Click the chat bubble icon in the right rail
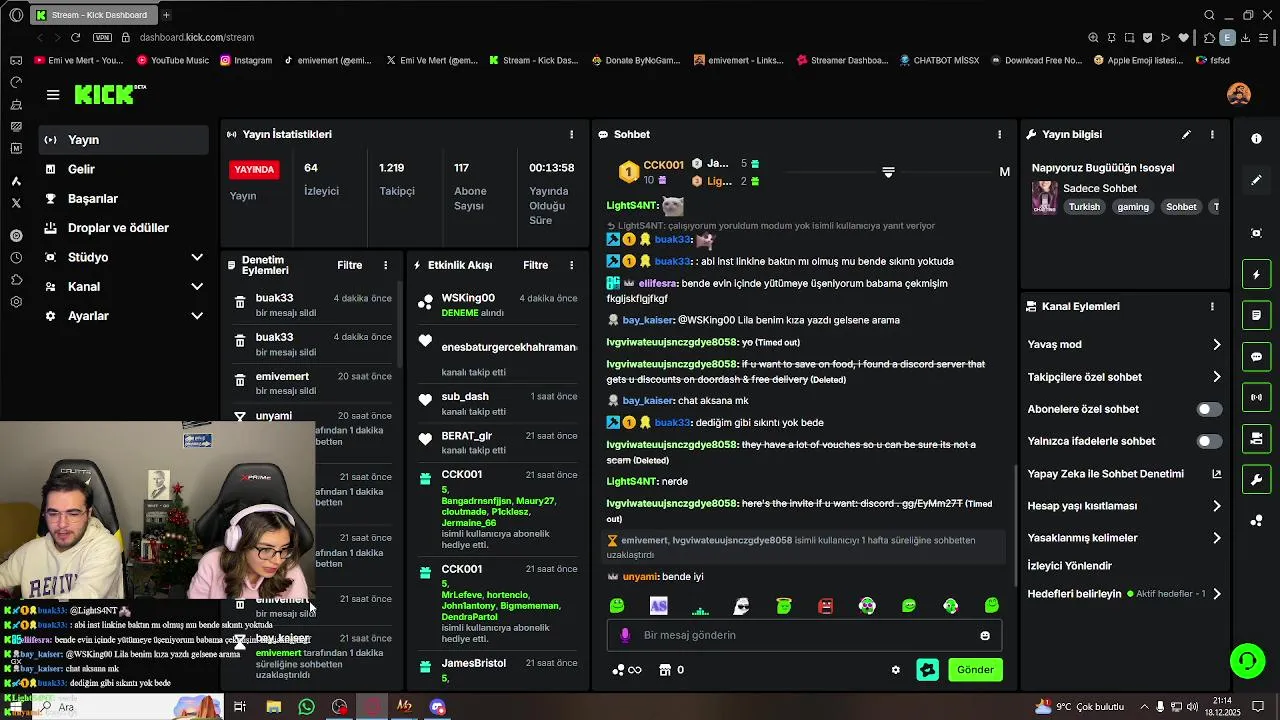The width and height of the screenshot is (1280, 720). tap(1257, 356)
